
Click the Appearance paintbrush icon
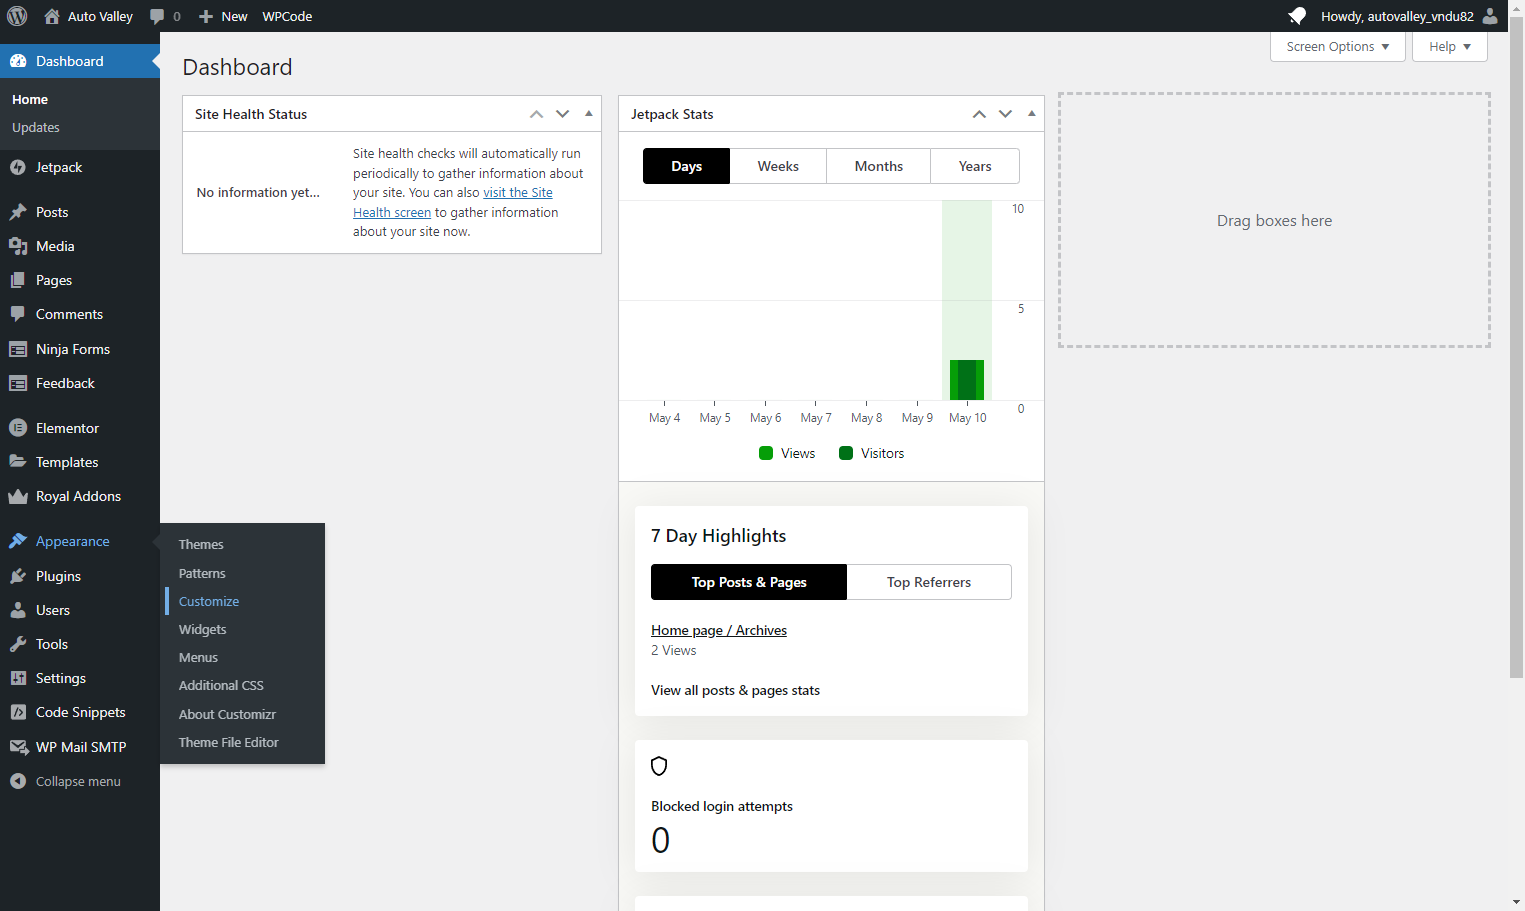pyautogui.click(x=18, y=541)
